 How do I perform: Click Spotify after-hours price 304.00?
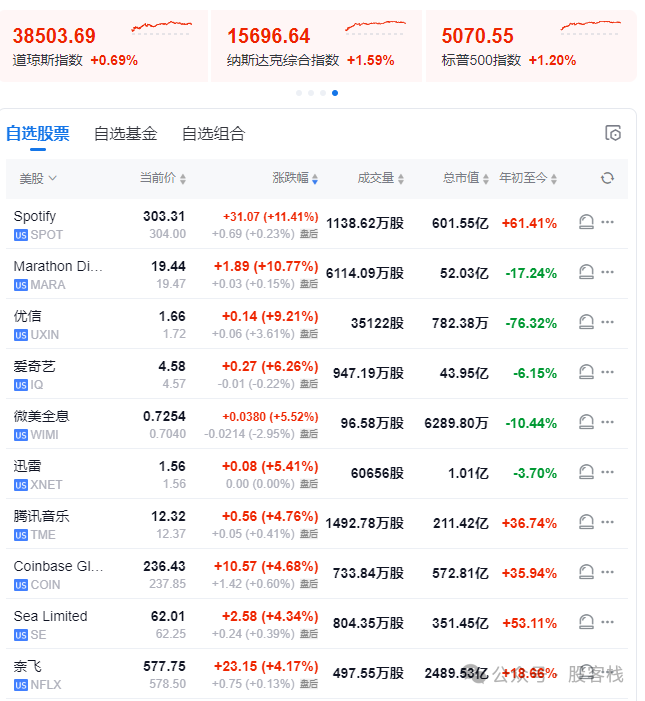(168, 234)
